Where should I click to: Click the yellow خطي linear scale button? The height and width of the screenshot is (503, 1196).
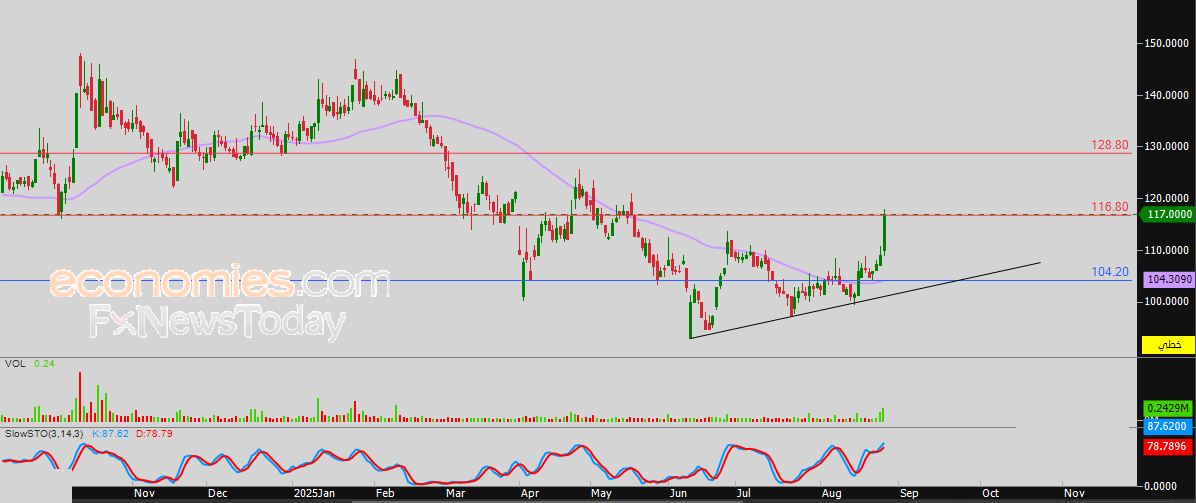(1168, 344)
